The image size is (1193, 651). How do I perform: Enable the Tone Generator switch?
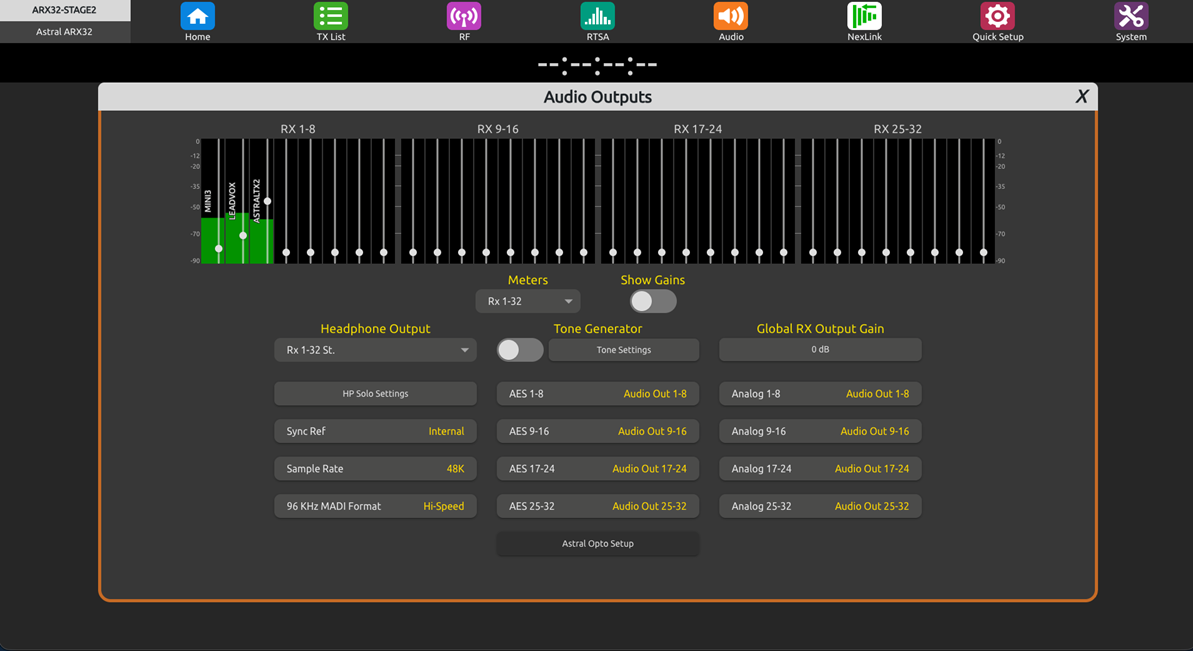click(x=520, y=350)
